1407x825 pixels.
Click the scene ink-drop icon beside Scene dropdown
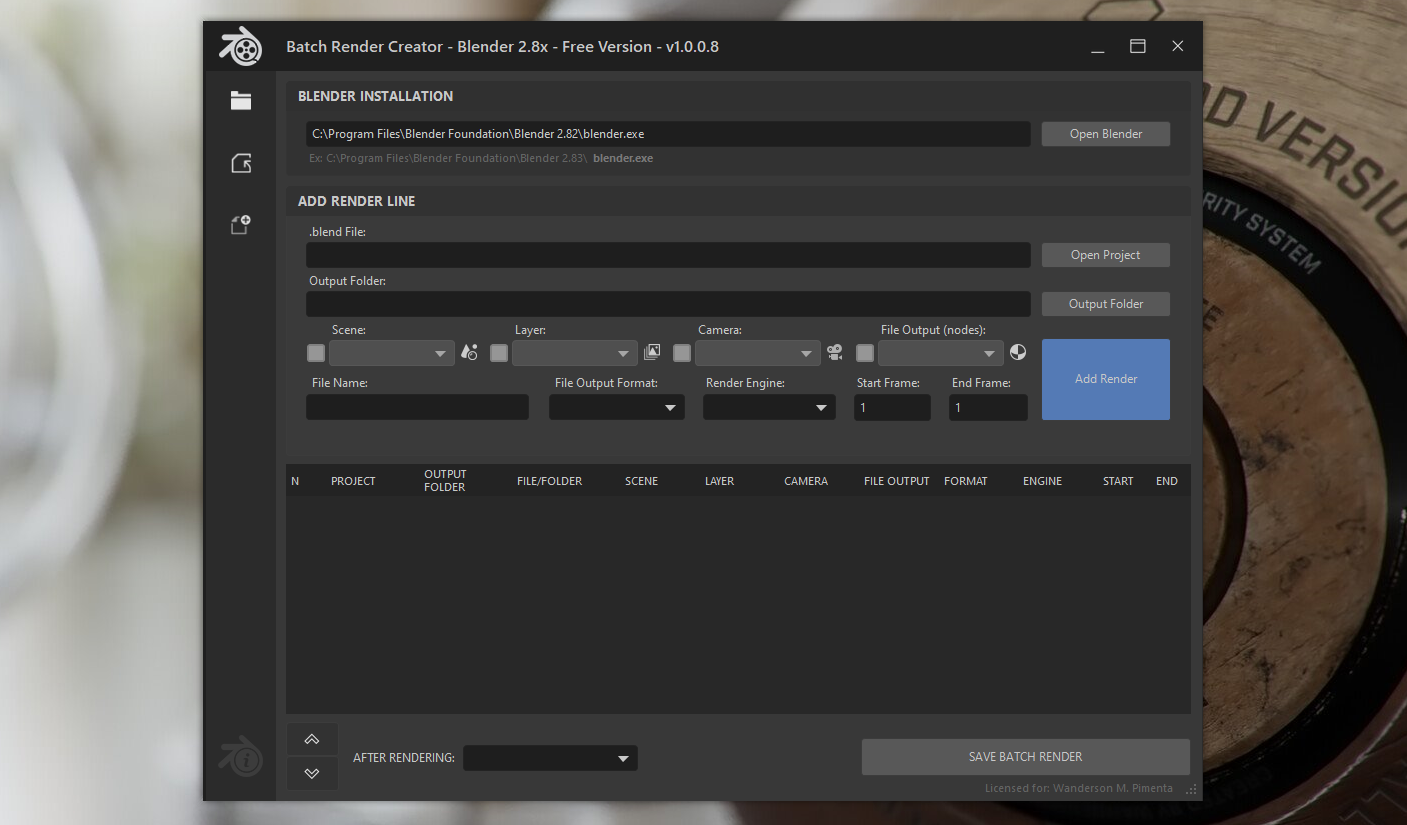click(469, 352)
